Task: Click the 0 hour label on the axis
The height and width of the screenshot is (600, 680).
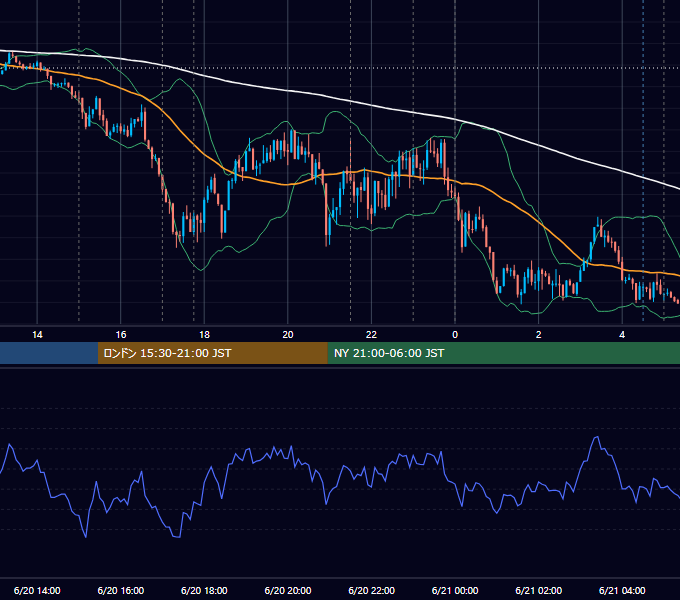Action: tap(455, 335)
